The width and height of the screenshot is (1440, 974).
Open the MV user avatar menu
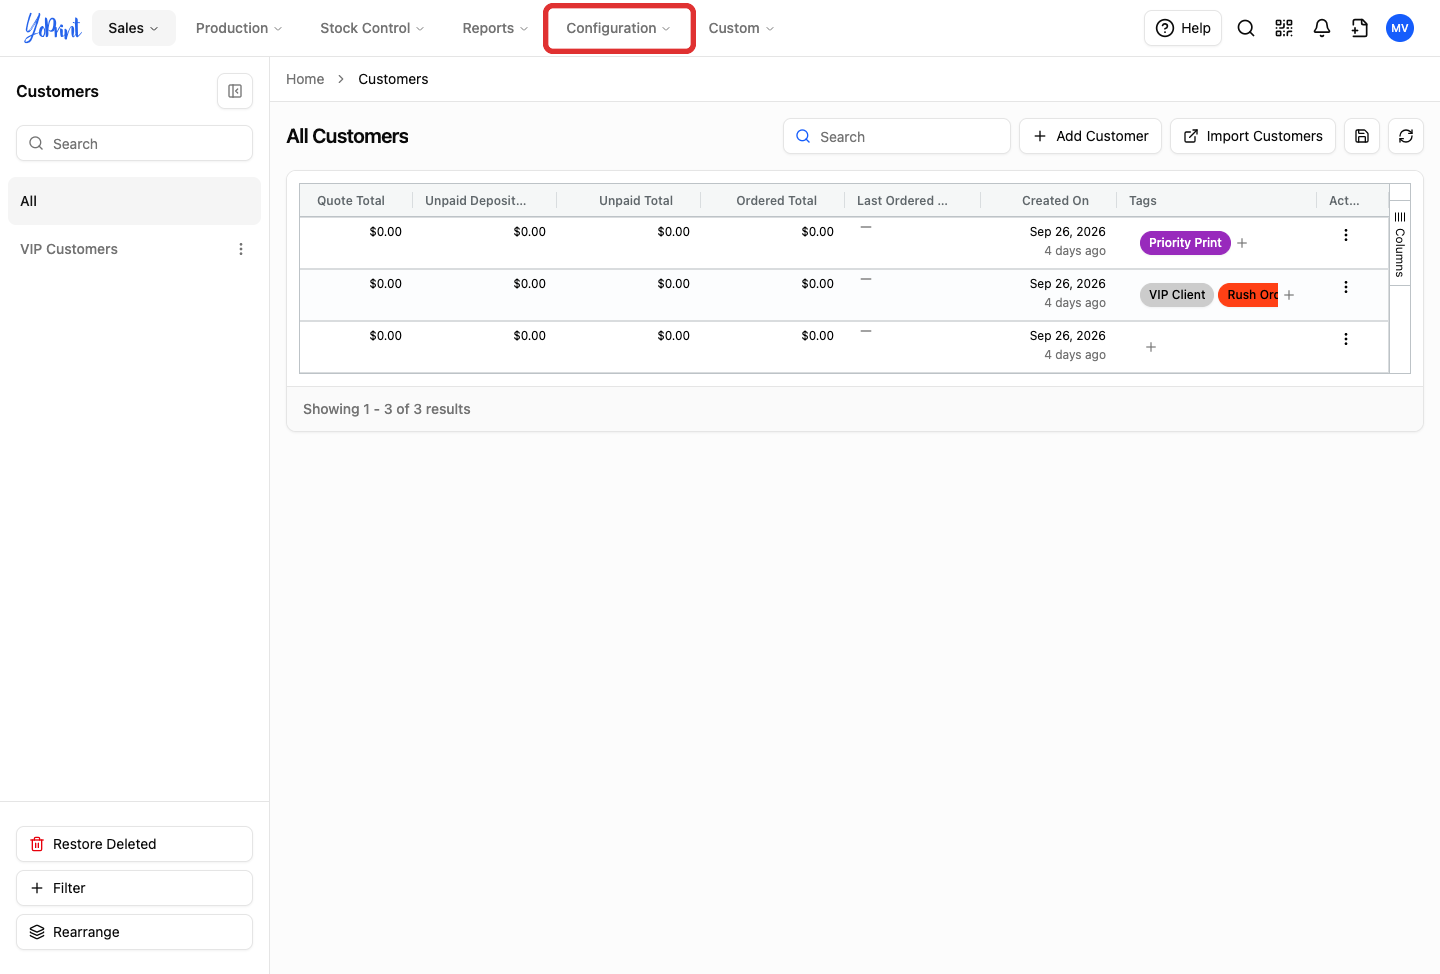tap(1400, 28)
